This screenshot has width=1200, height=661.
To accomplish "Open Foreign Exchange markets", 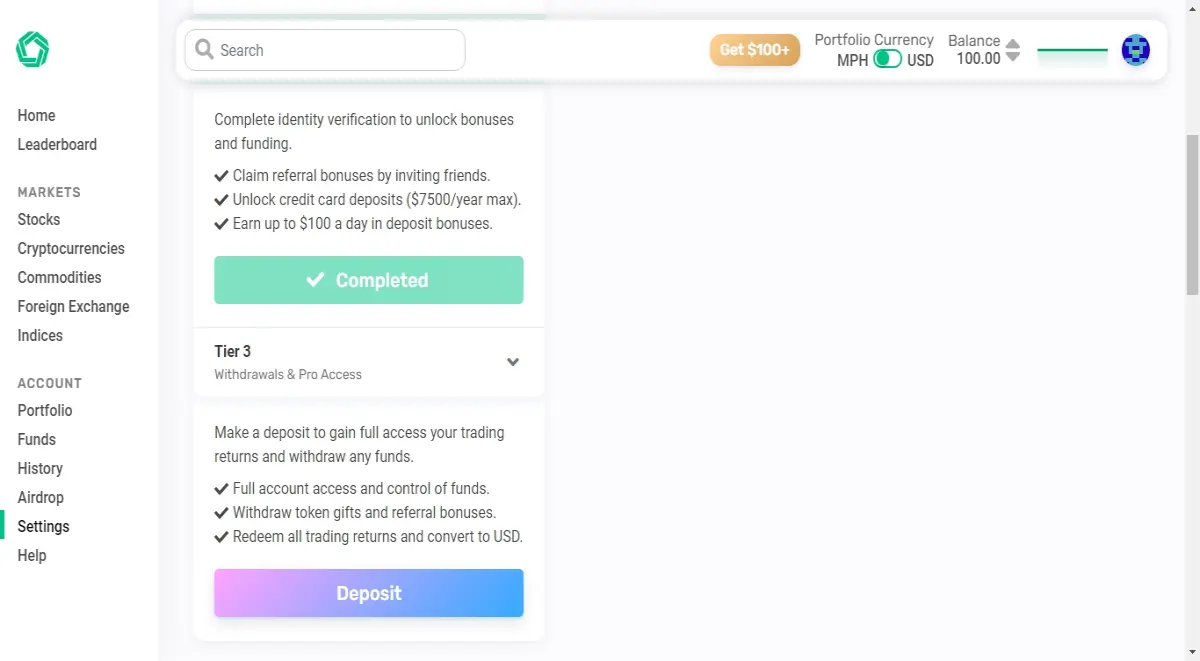I will point(73,306).
